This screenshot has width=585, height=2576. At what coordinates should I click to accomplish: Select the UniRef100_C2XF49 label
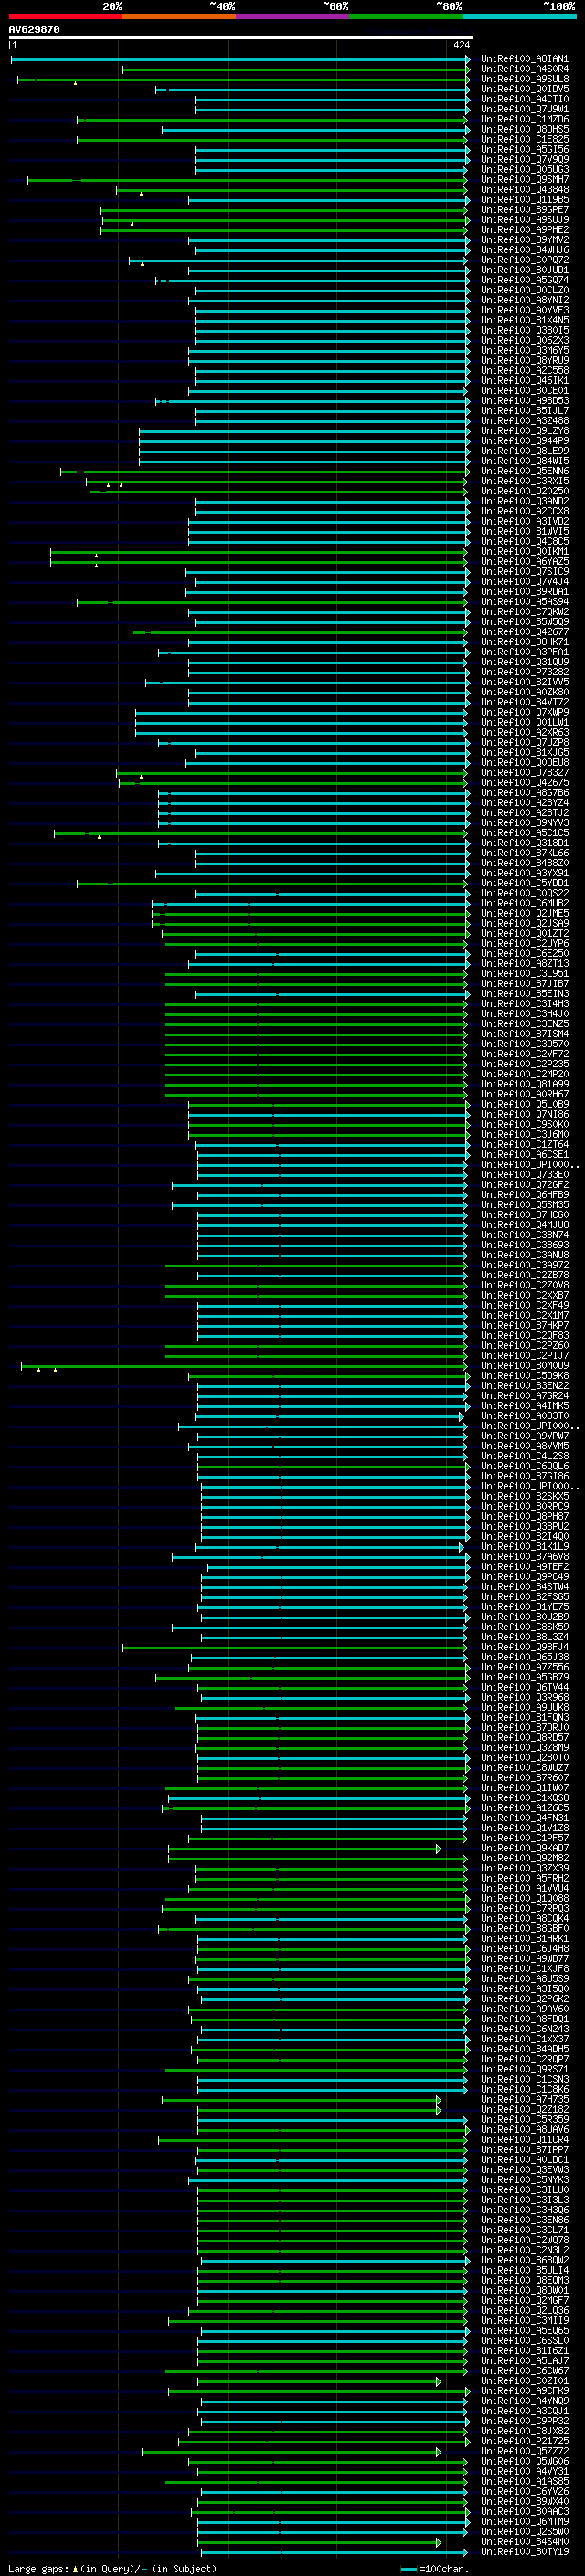point(525,1305)
